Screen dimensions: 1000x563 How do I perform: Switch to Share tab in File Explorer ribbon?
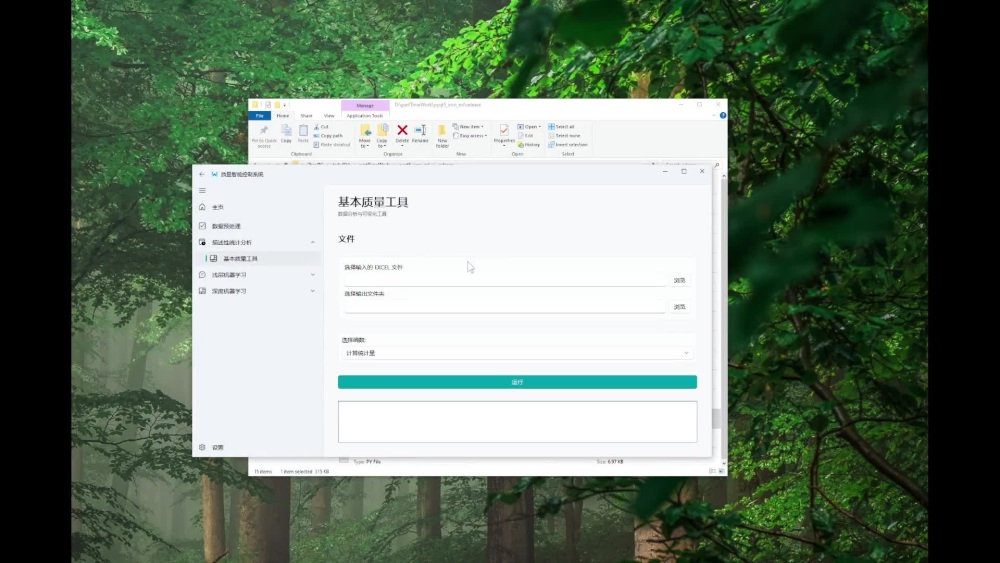coord(306,115)
